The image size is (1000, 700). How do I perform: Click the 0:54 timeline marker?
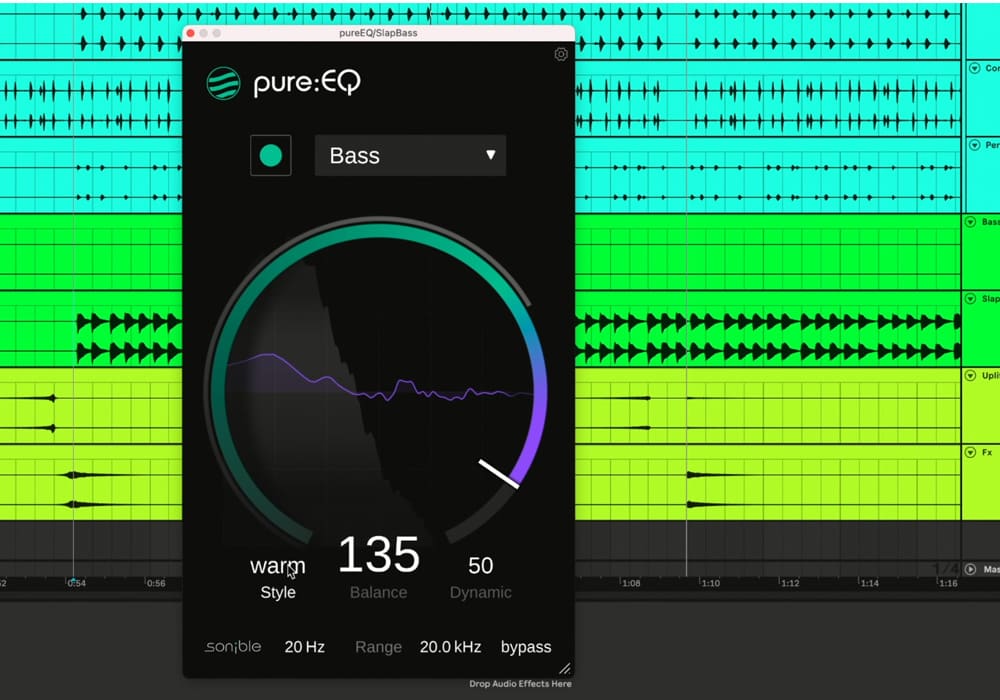point(77,583)
